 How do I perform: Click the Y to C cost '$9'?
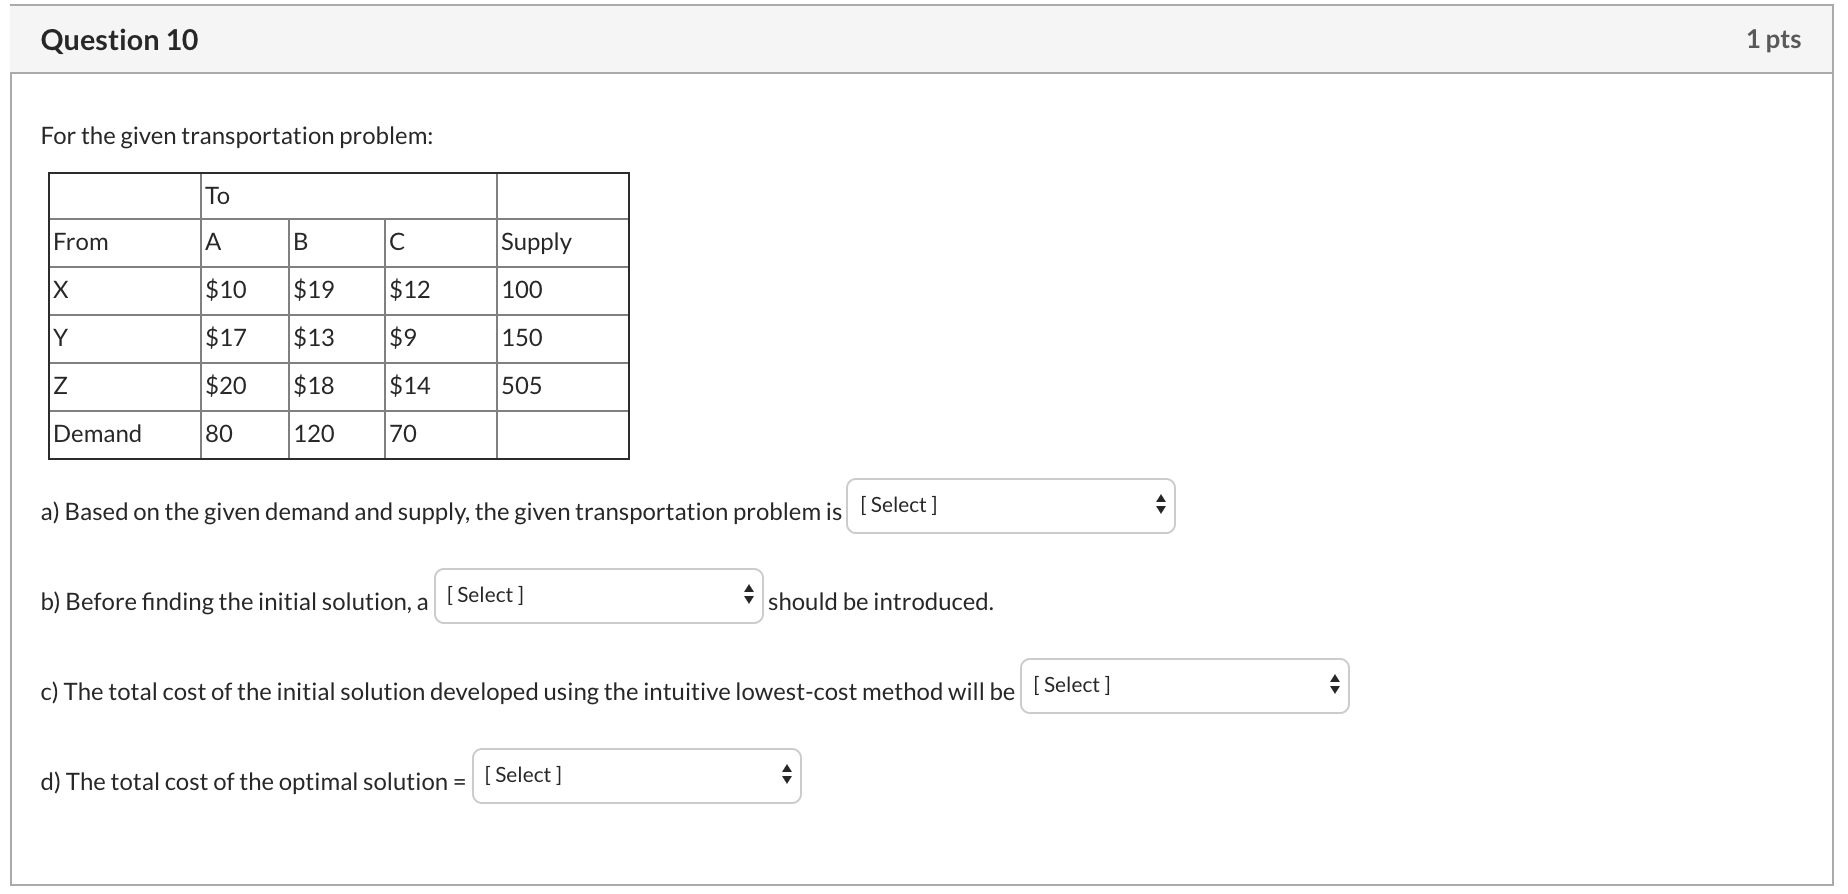[403, 338]
